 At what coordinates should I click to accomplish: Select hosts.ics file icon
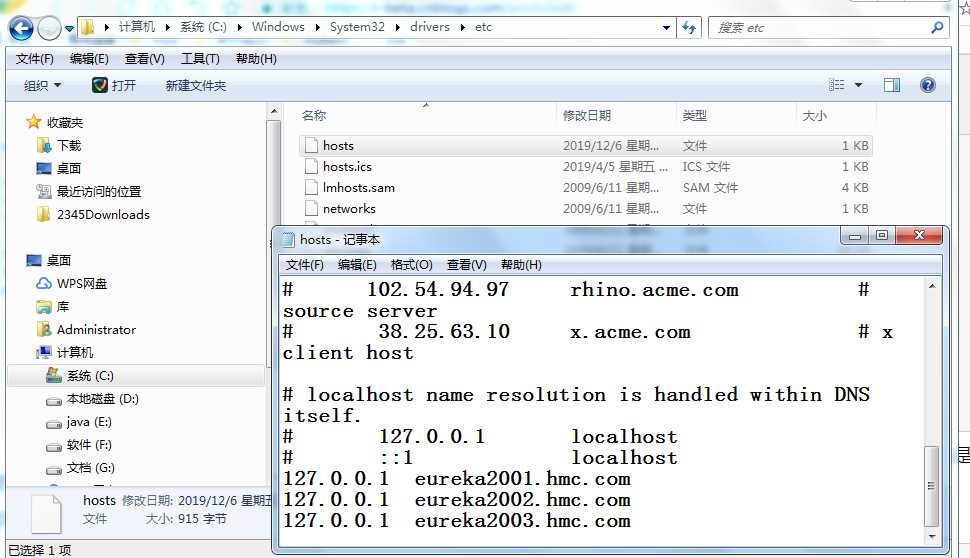tap(311, 166)
